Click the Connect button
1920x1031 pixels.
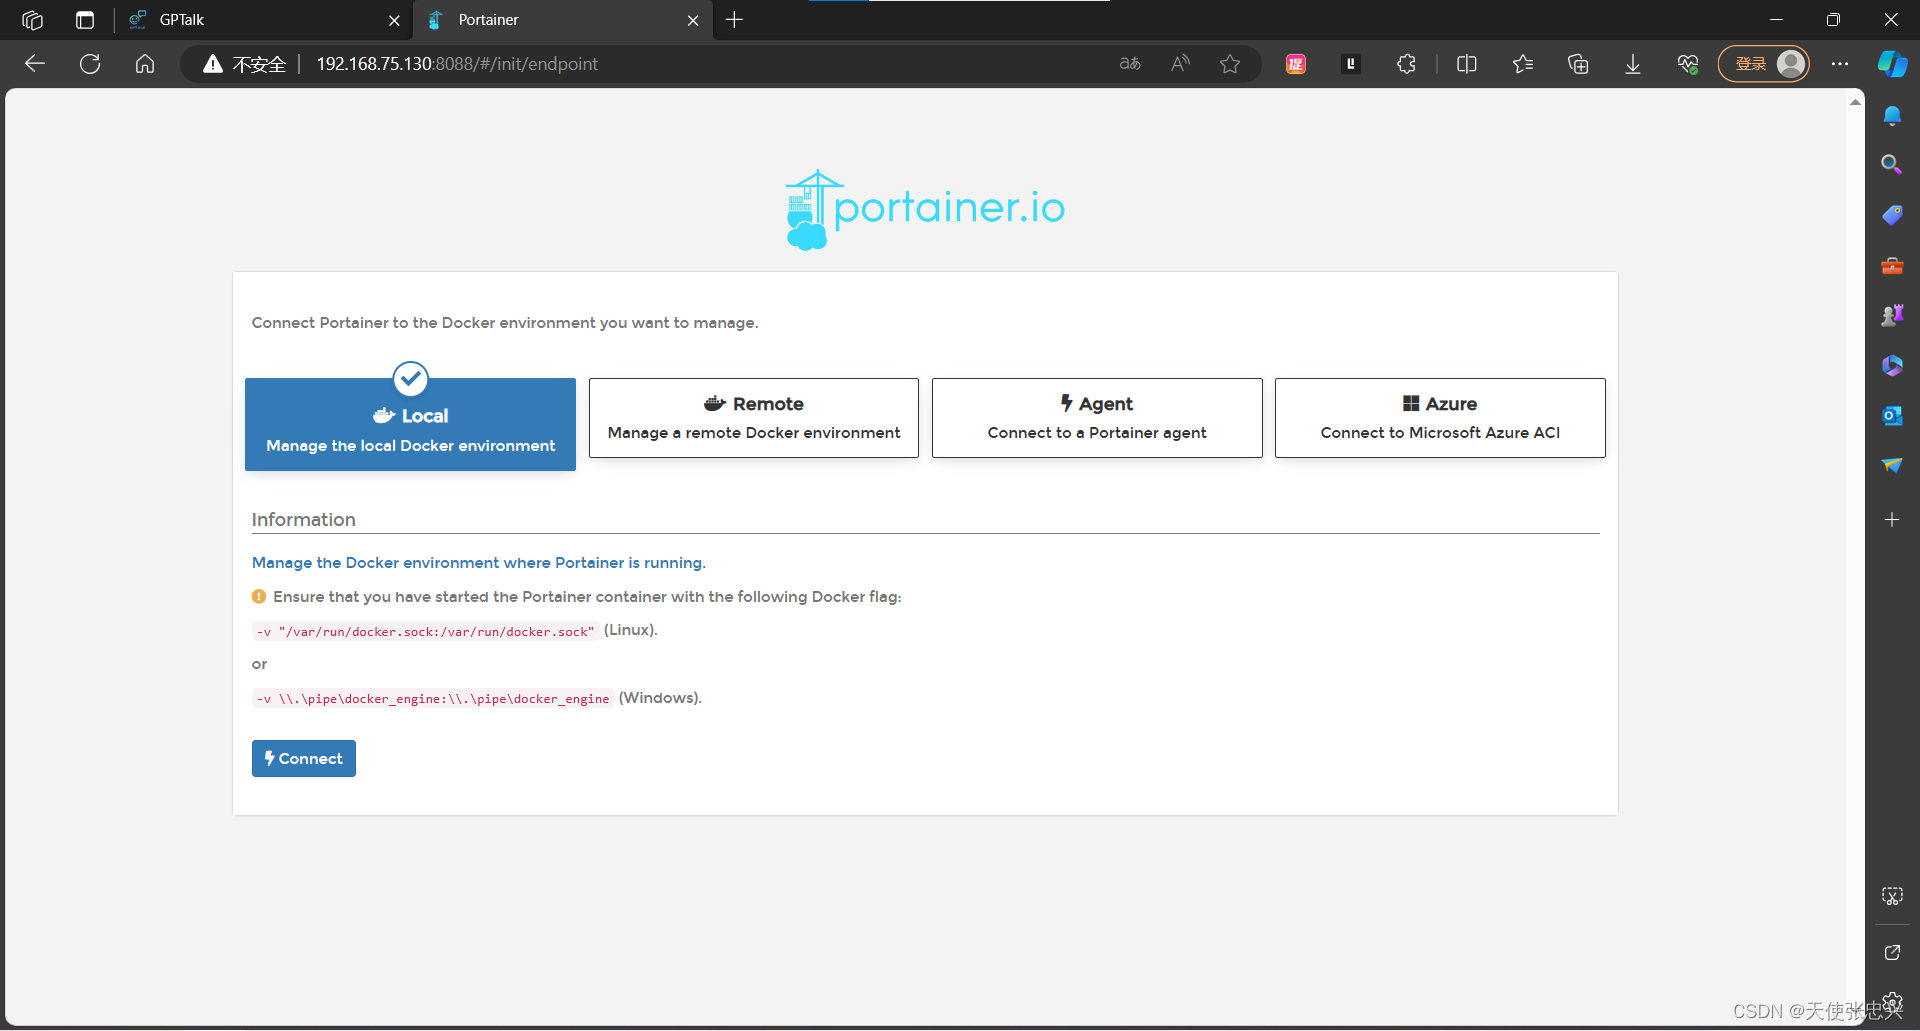click(304, 759)
